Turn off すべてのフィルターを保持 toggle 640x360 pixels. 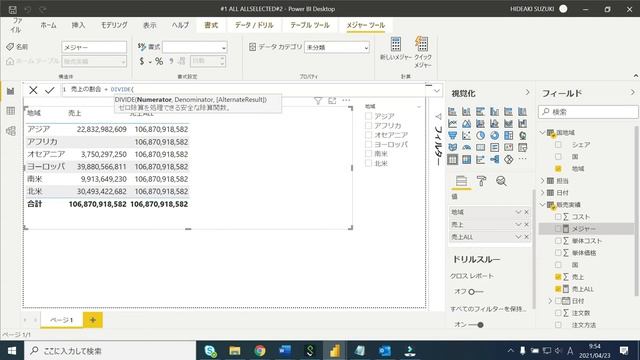tap(476, 325)
